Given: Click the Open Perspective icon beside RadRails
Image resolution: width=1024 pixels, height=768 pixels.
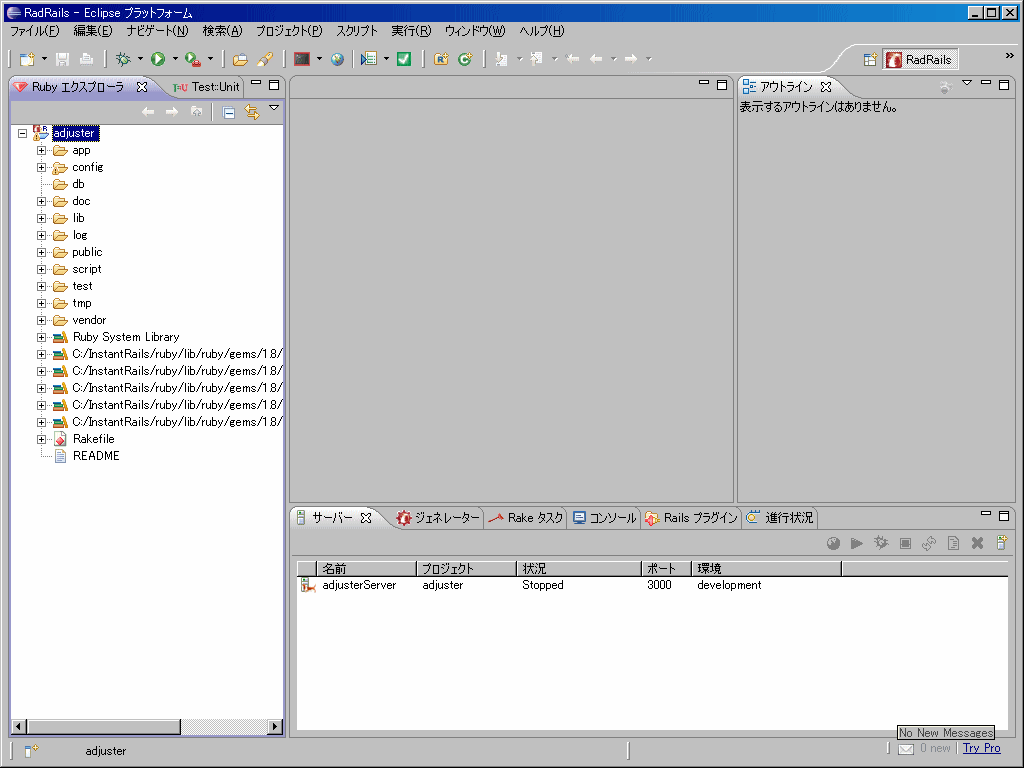Looking at the screenshot, I should (x=870, y=59).
